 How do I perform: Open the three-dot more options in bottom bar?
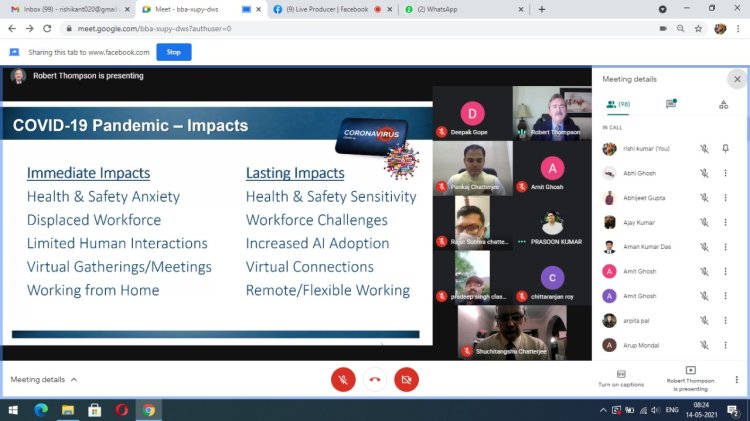736,379
